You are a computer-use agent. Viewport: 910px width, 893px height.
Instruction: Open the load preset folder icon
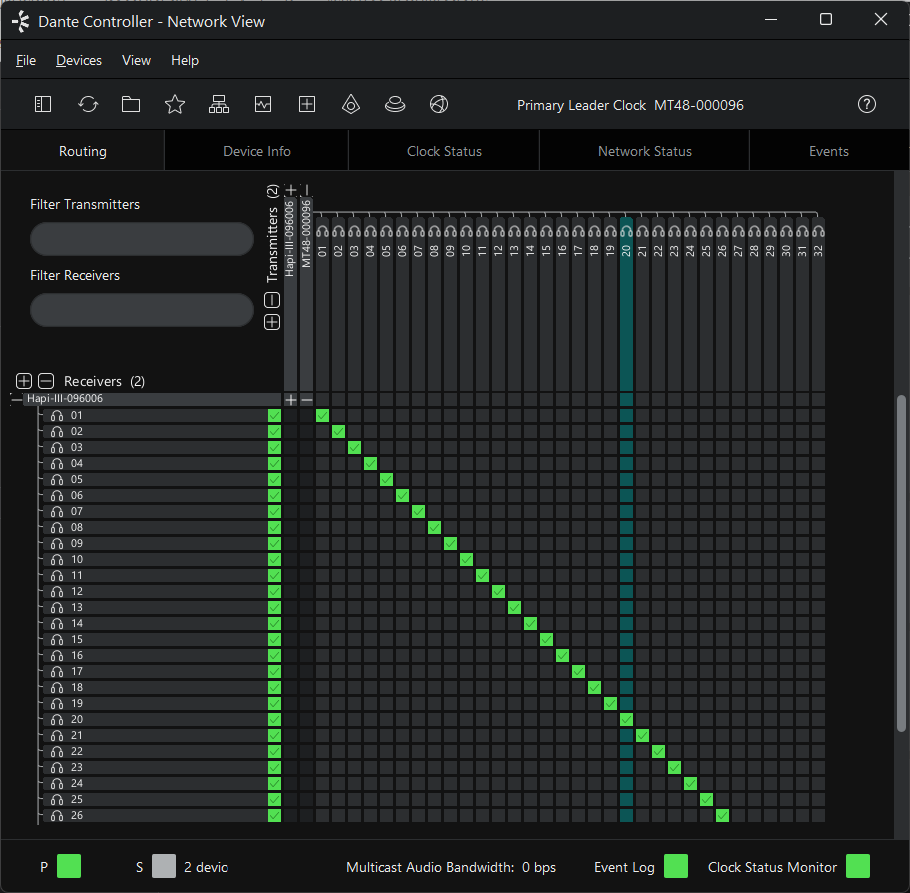point(131,104)
